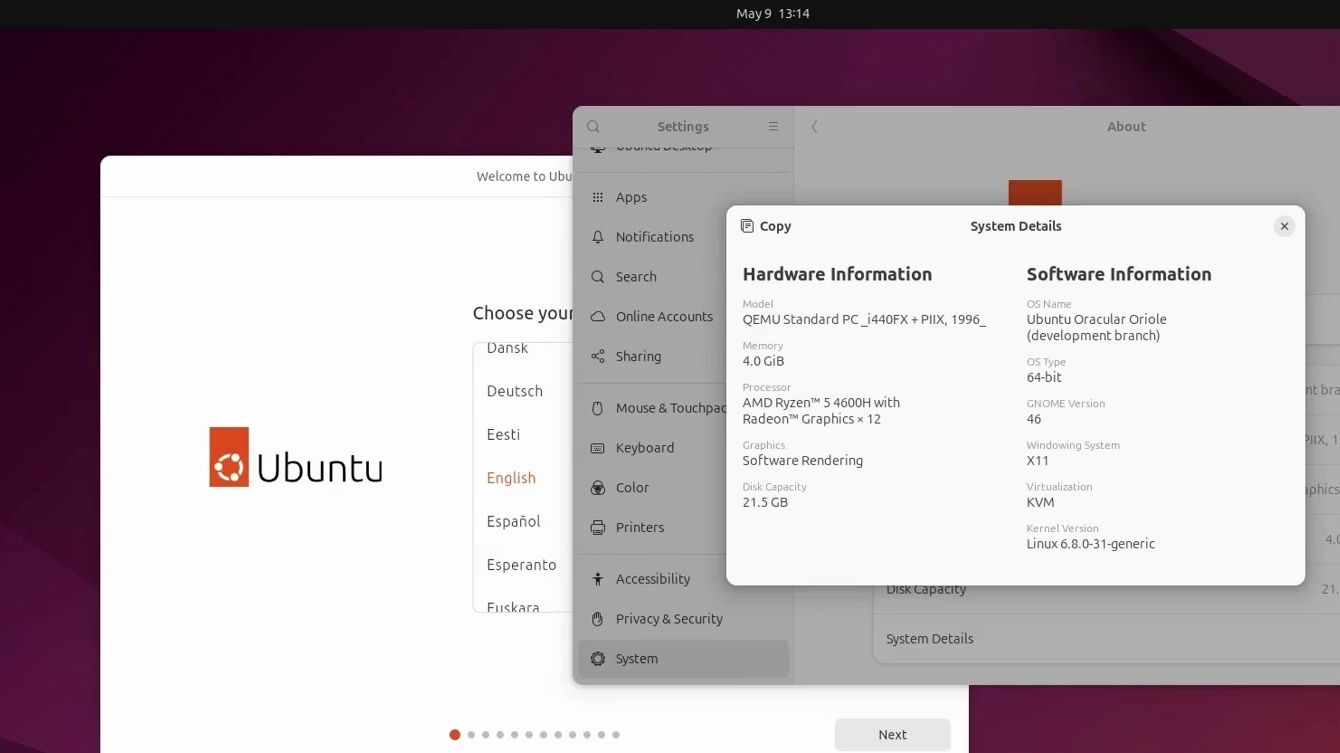
Task: Click the Windowing System value X11
Action: (x=1037, y=461)
